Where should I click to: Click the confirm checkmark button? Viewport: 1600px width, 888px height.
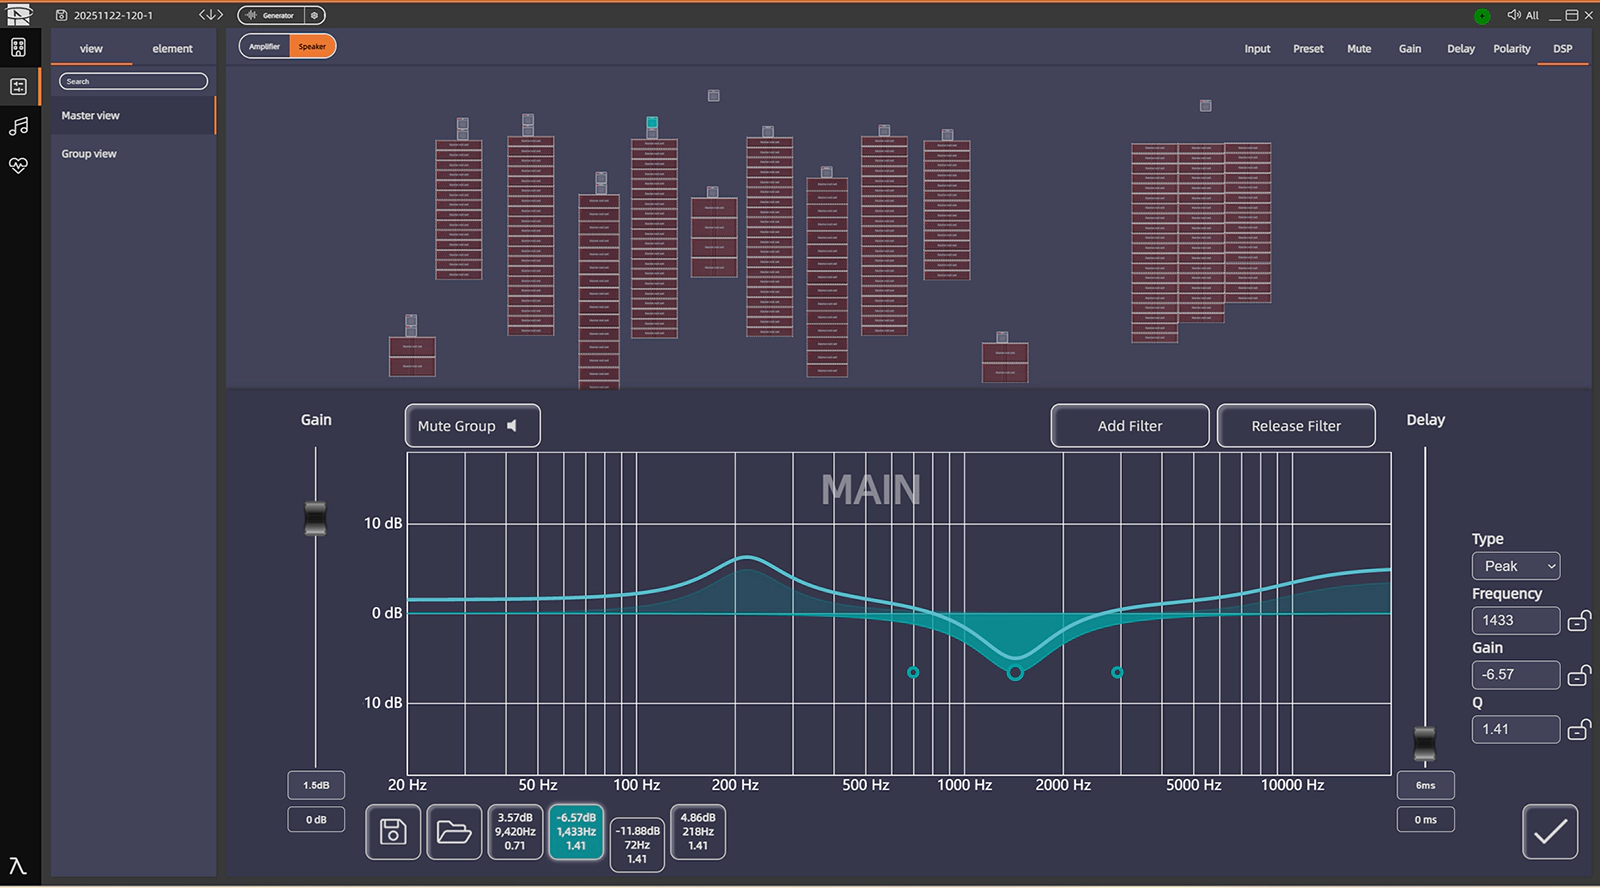[x=1549, y=832]
